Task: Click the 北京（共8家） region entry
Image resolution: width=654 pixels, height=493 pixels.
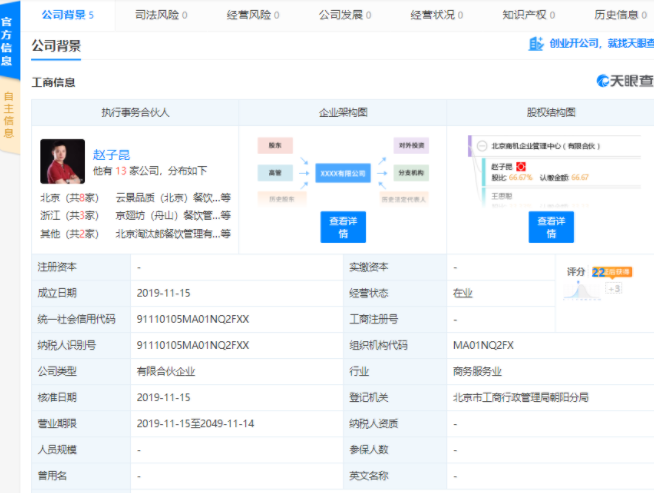Action: (x=69, y=198)
